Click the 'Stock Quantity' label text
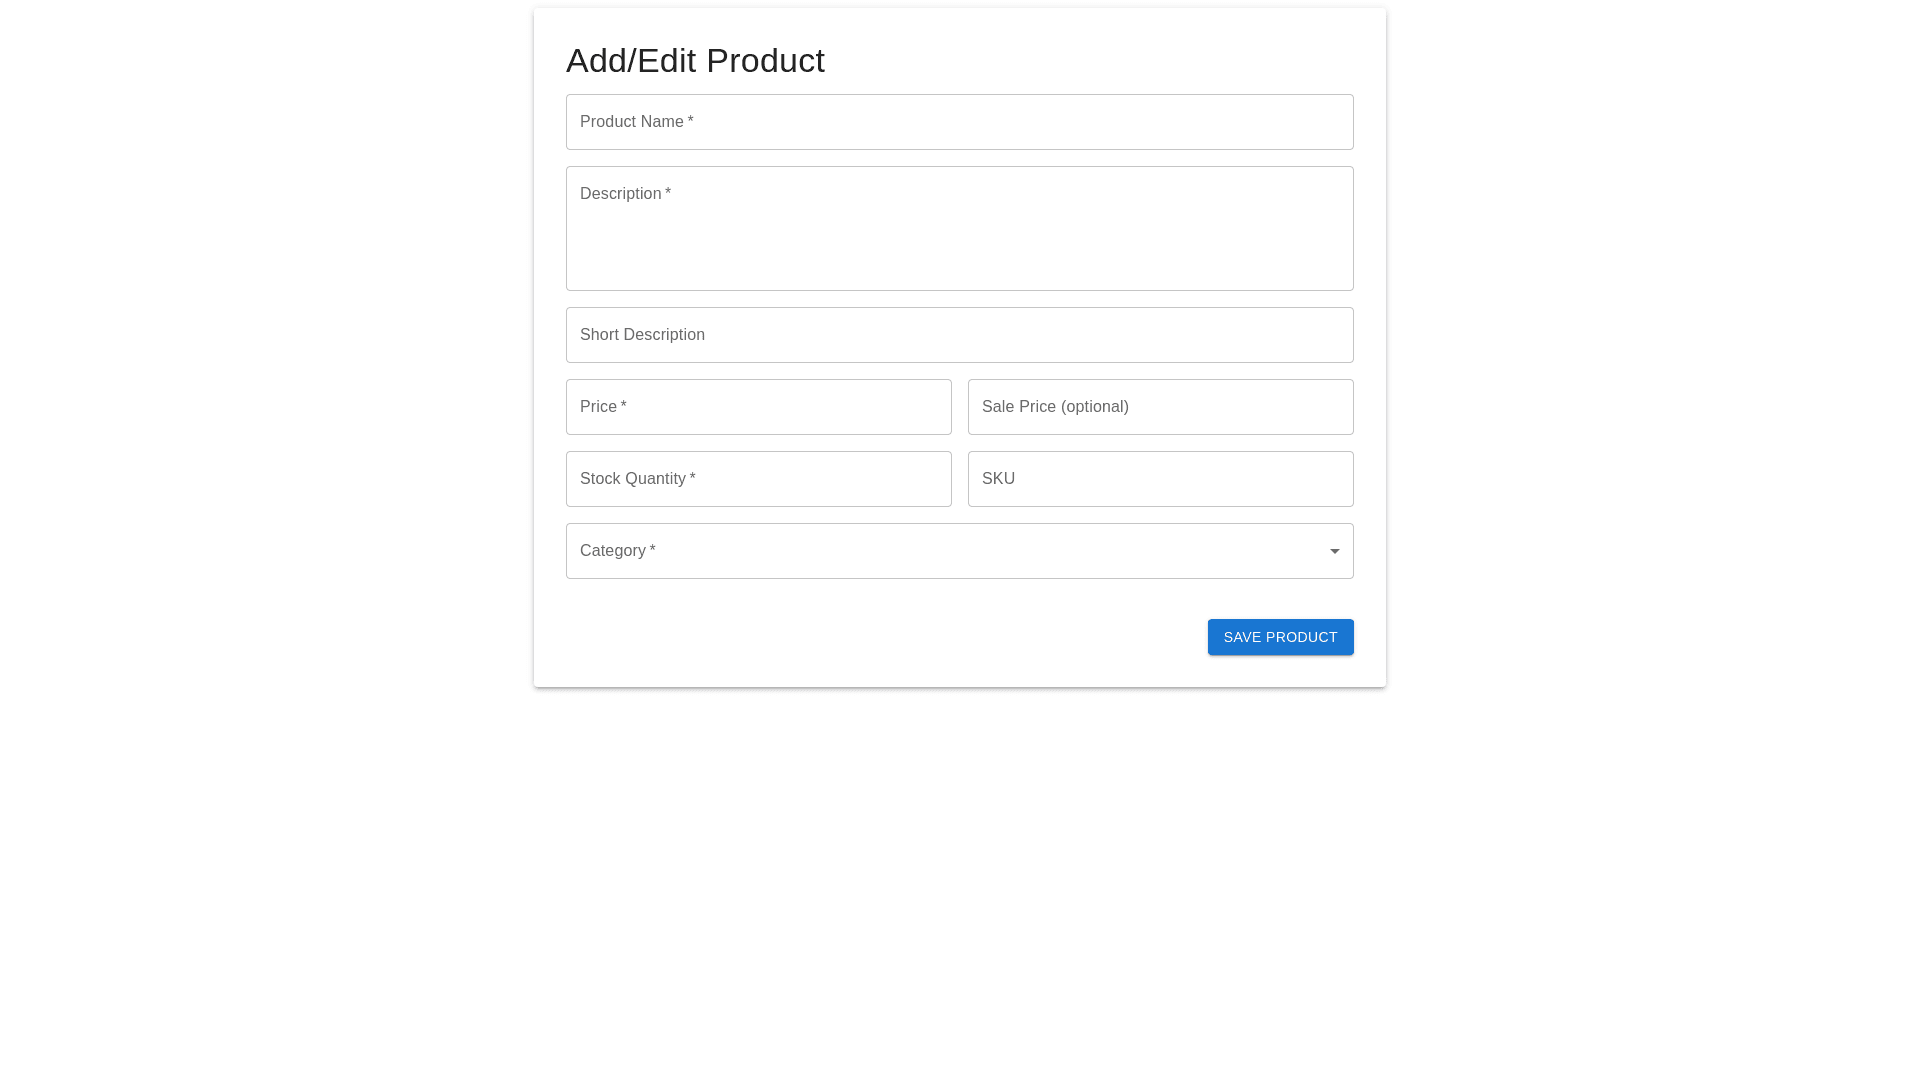This screenshot has height=1080, width=1920. (632, 479)
